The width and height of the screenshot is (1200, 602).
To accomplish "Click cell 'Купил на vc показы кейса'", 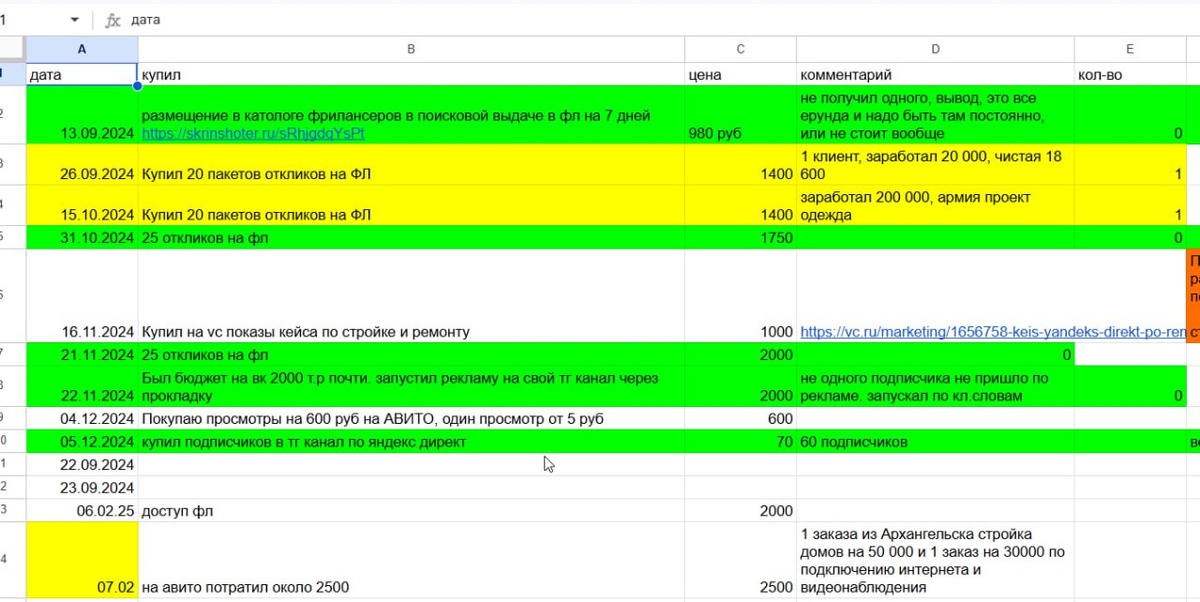I will pos(411,296).
